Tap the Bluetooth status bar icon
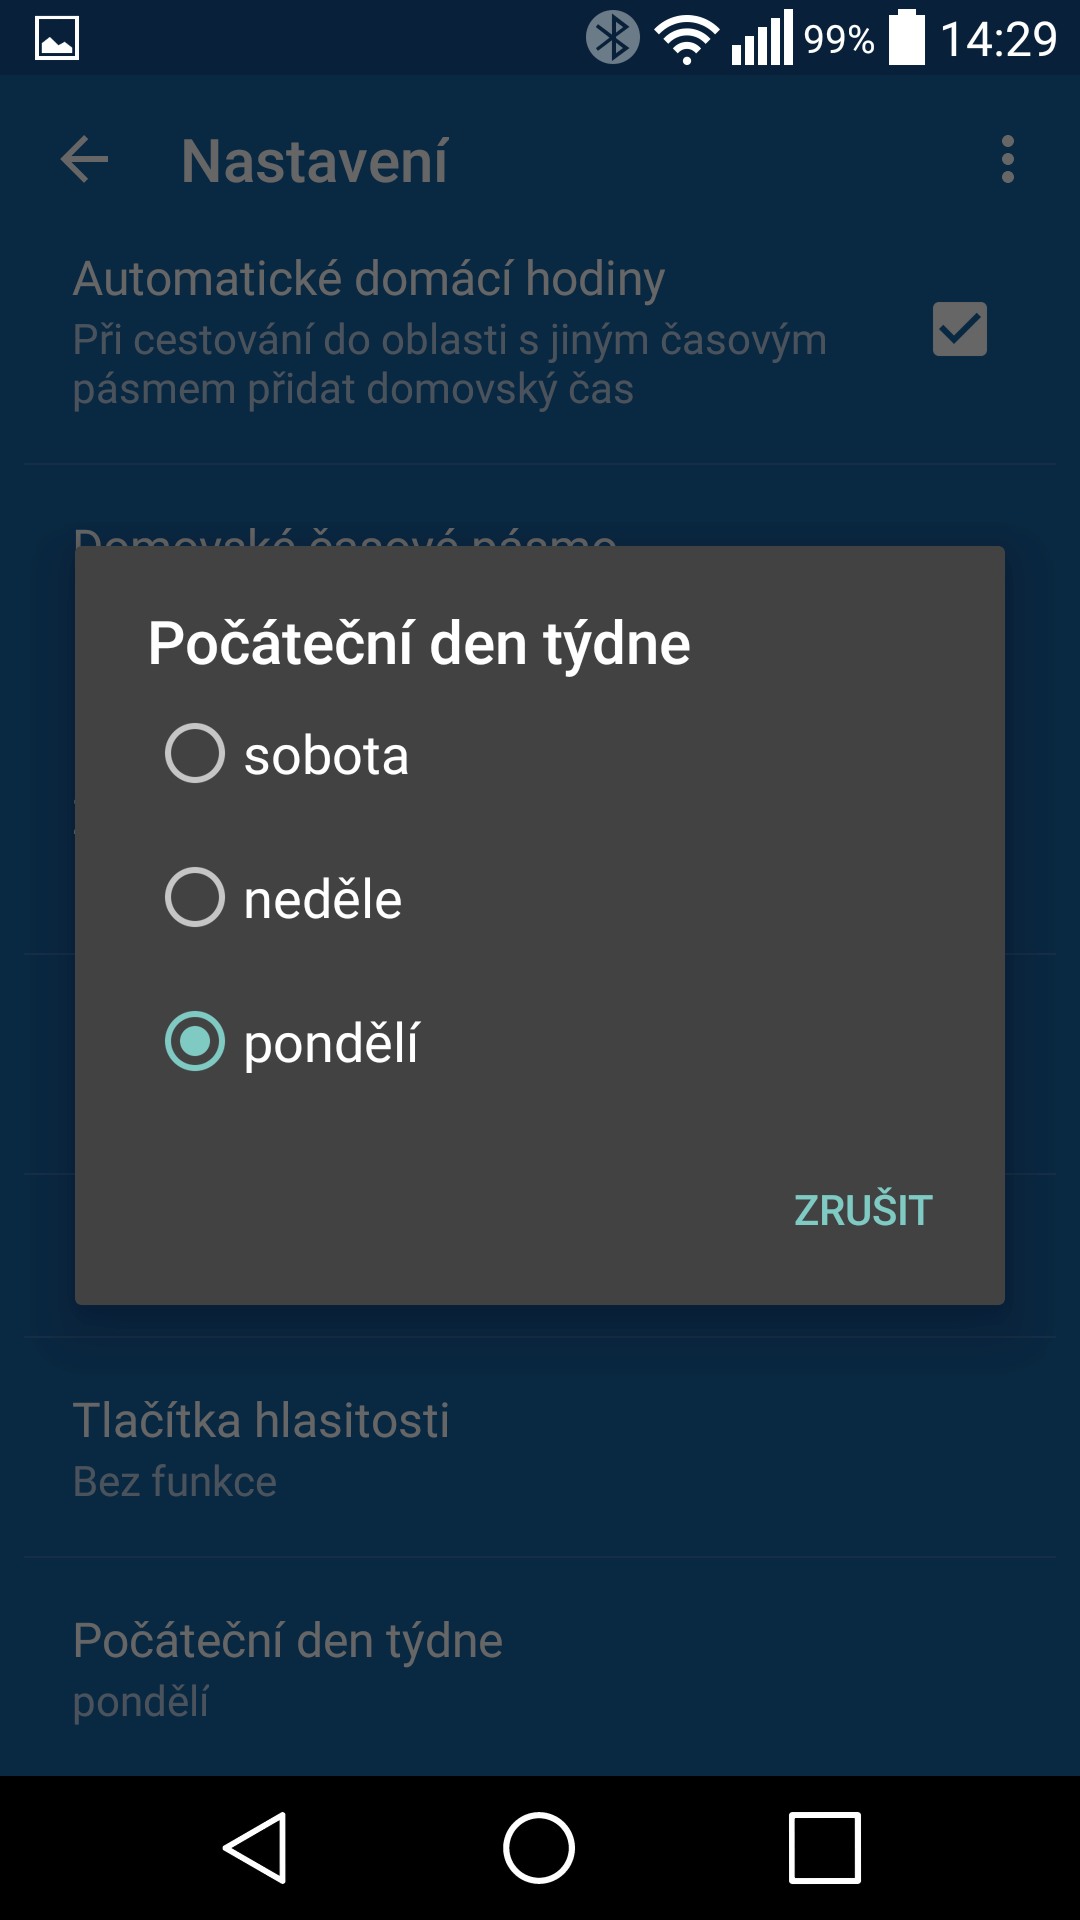 612,38
